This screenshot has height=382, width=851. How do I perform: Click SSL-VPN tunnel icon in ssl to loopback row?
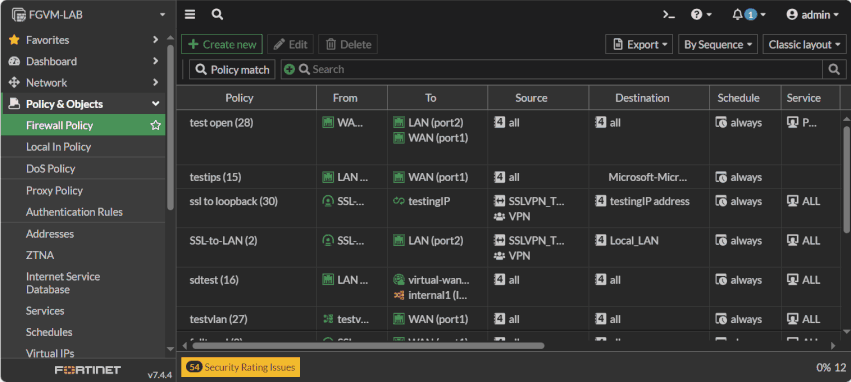328,201
